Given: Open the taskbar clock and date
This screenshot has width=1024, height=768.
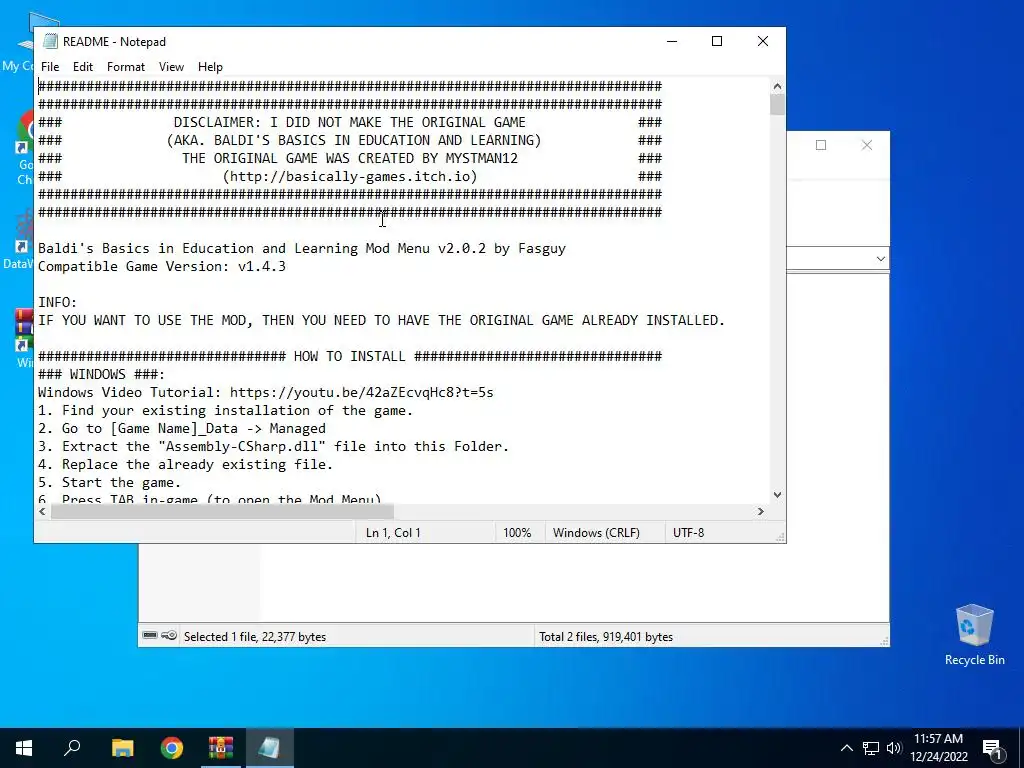Looking at the screenshot, I should [x=938, y=748].
